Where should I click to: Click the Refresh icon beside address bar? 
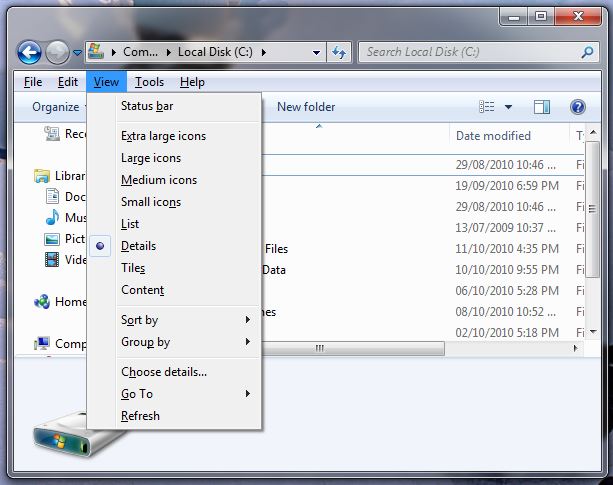click(339, 52)
